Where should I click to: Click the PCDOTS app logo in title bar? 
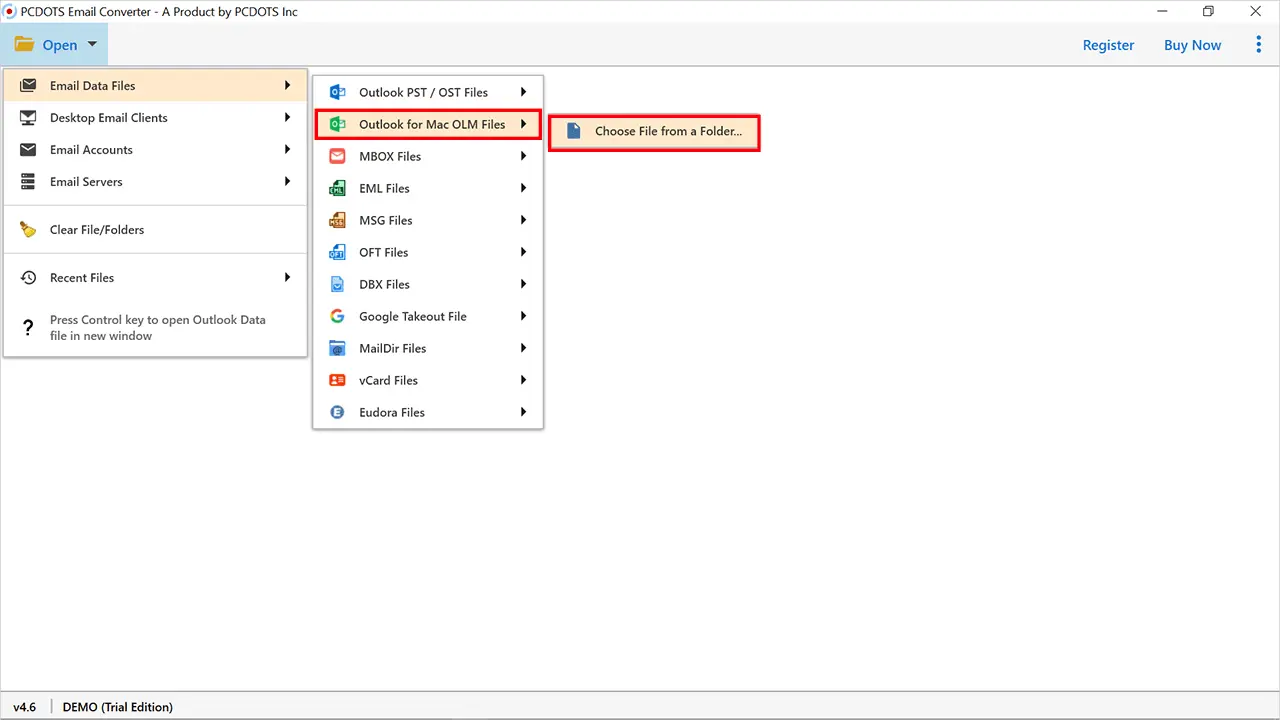pyautogui.click(x=10, y=11)
